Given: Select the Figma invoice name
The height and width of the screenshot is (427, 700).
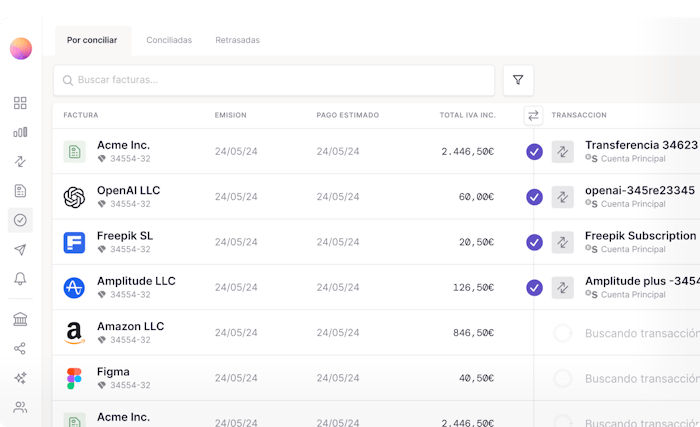Looking at the screenshot, I should (x=113, y=372).
